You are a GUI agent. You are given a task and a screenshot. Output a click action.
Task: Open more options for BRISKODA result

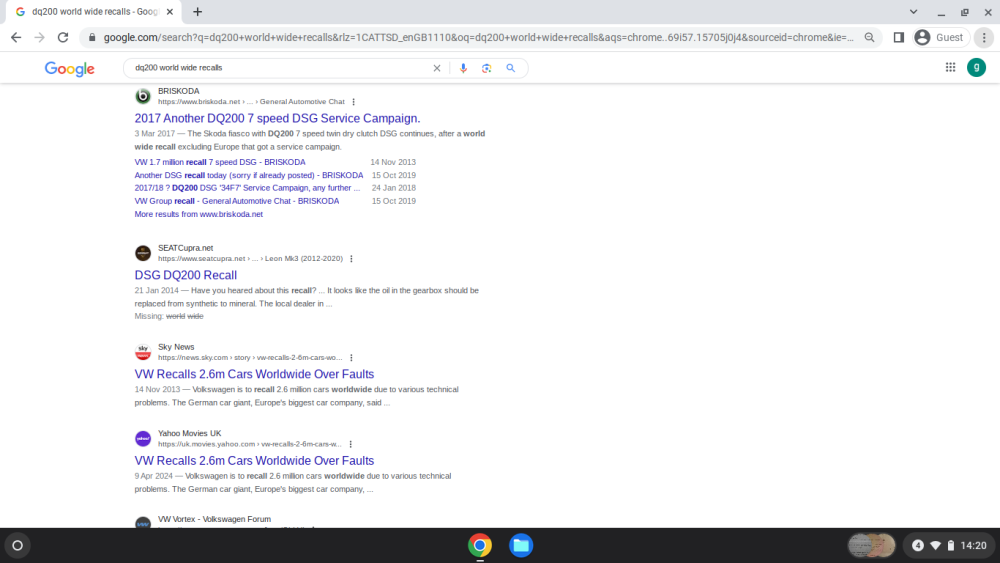353,102
